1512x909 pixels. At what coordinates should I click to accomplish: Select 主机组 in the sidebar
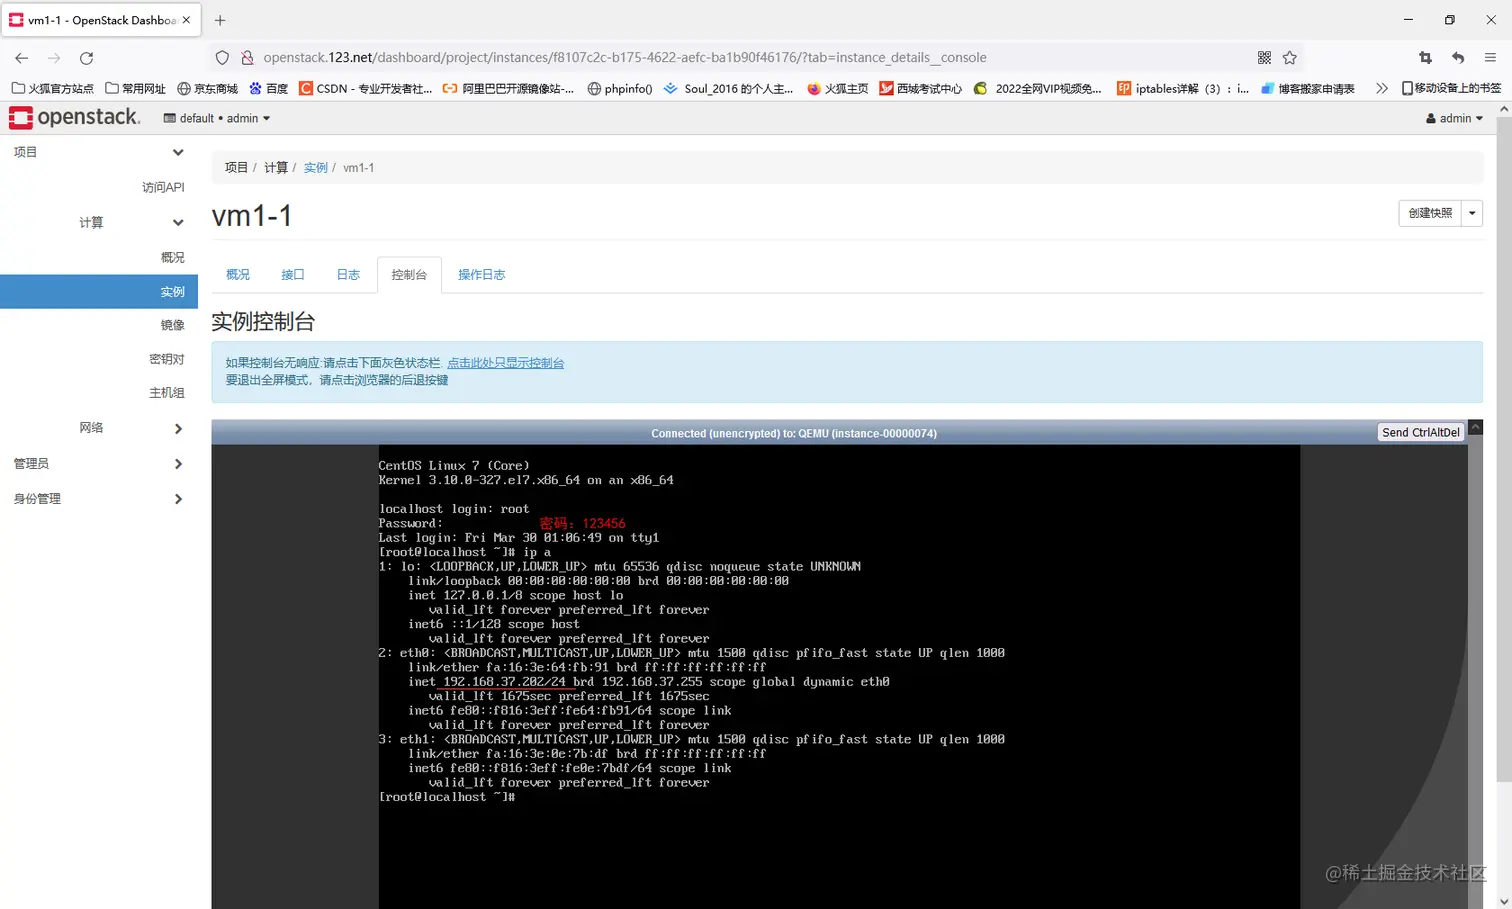167,393
